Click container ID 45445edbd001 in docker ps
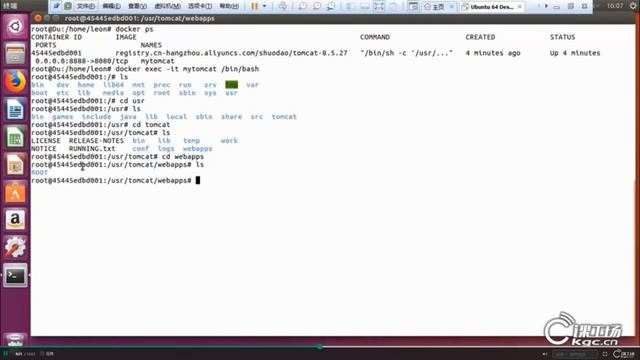This screenshot has width=640, height=360. pos(56,53)
